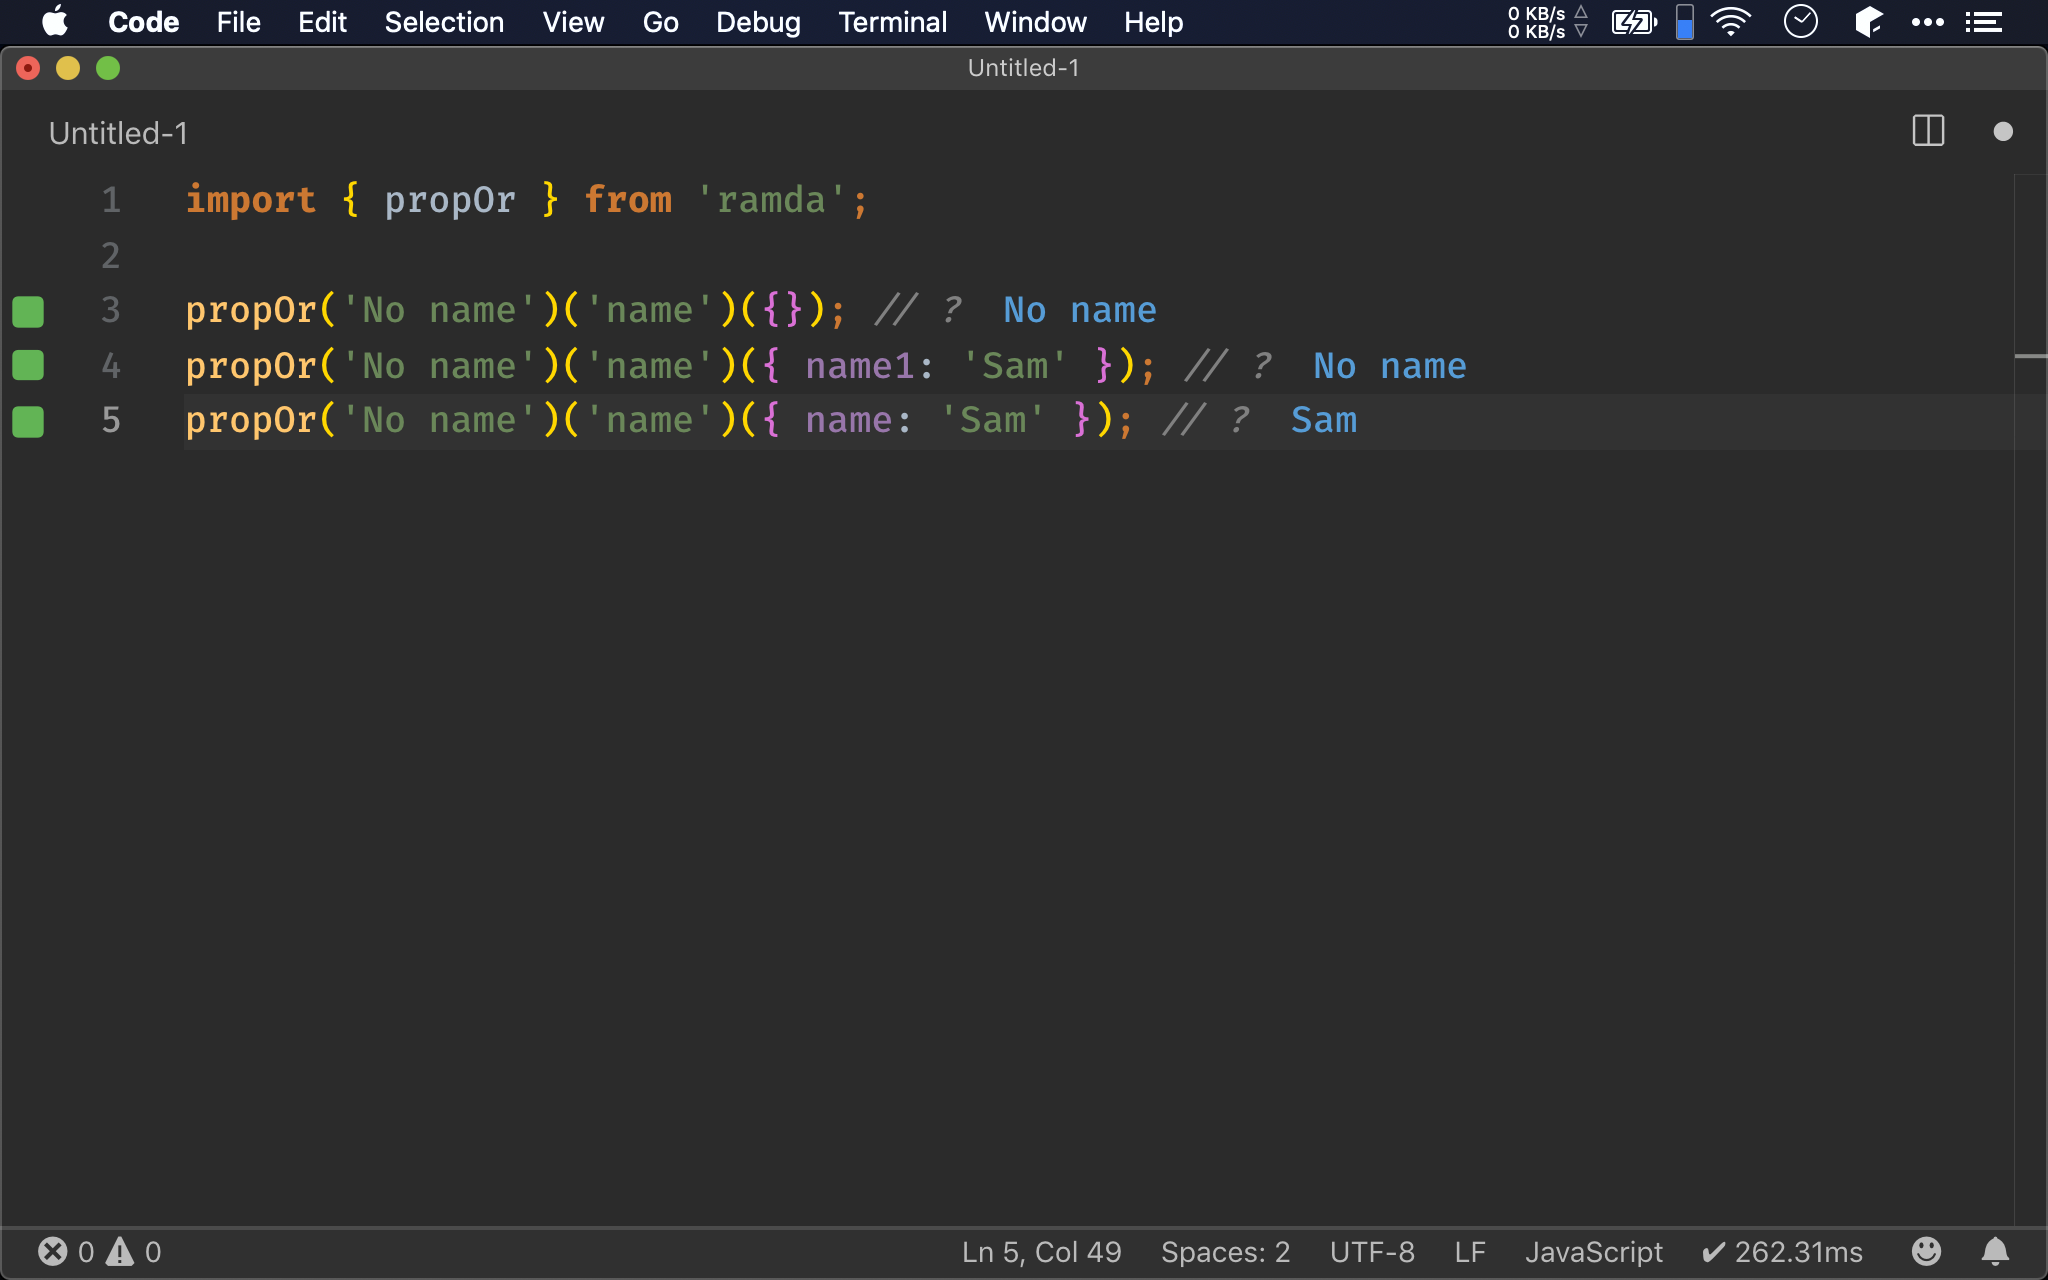Open the Code application menu
This screenshot has height=1280, width=2048.
coord(143,22)
